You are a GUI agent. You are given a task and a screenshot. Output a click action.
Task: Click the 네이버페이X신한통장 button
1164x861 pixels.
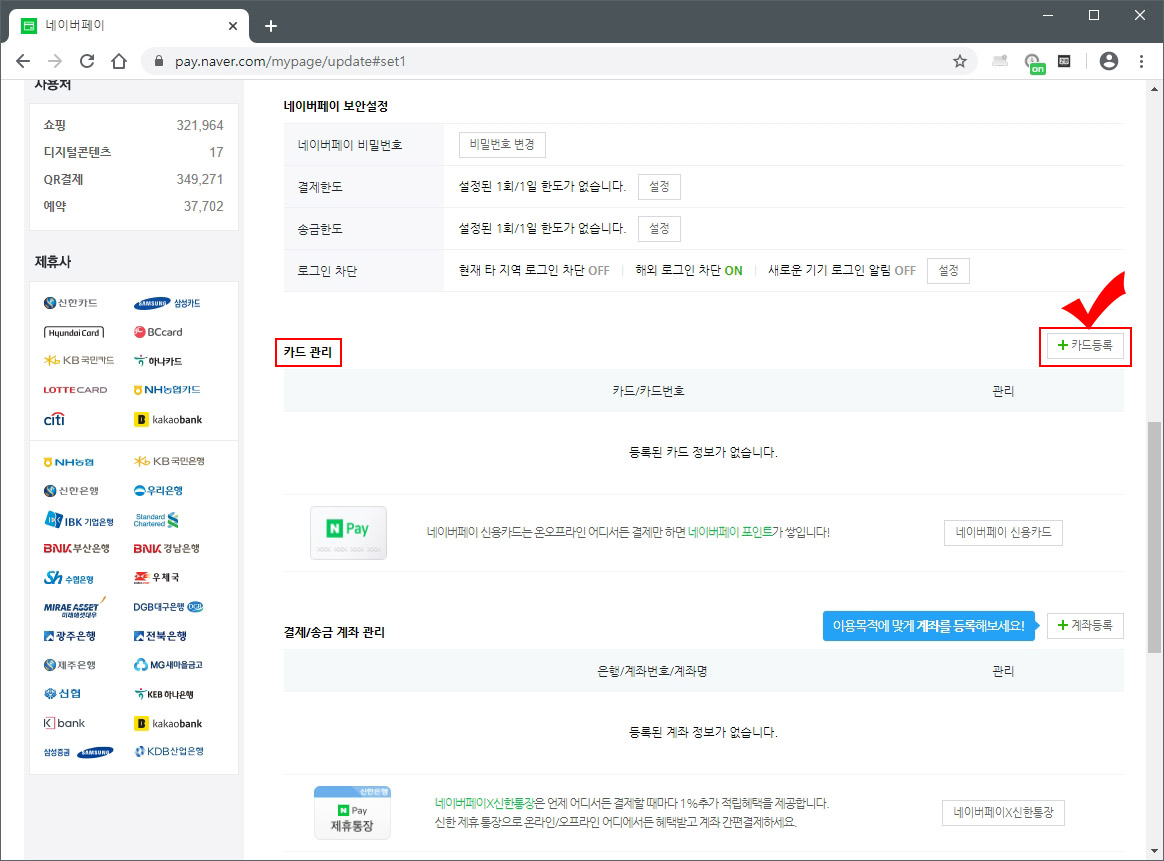1002,813
